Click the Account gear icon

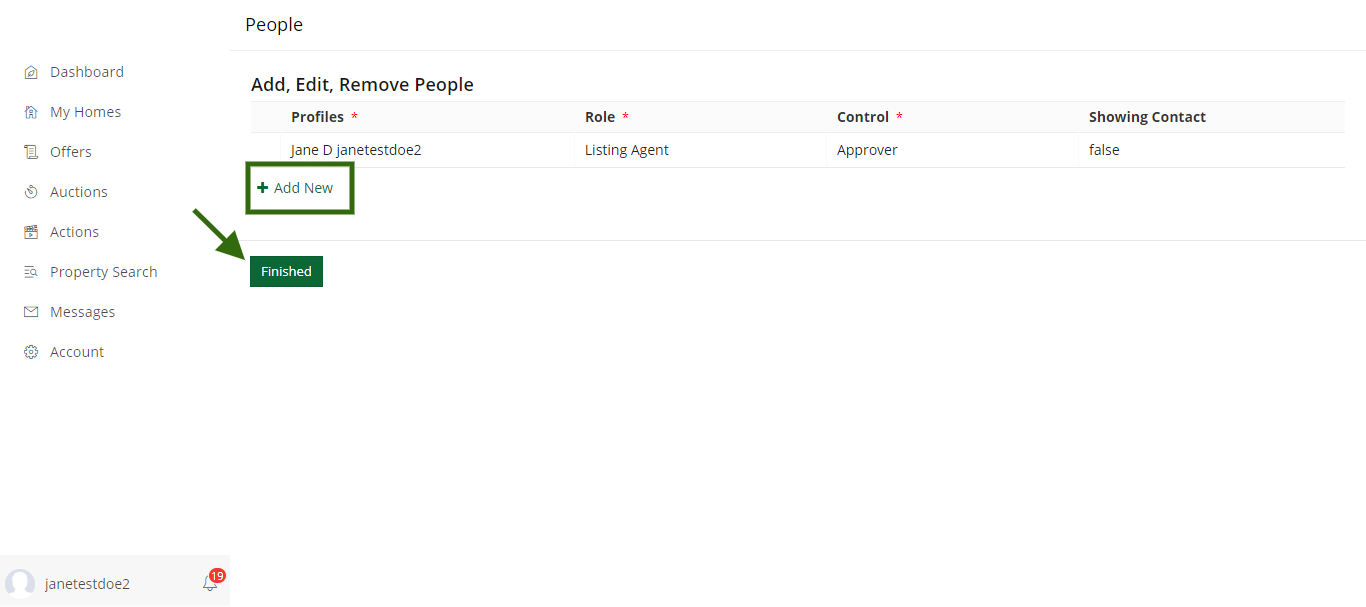click(x=31, y=352)
